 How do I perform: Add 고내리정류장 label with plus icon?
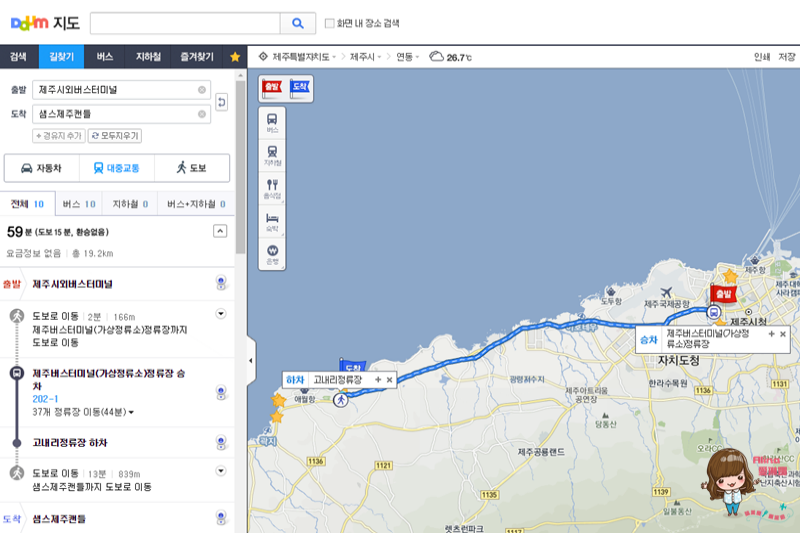378,380
